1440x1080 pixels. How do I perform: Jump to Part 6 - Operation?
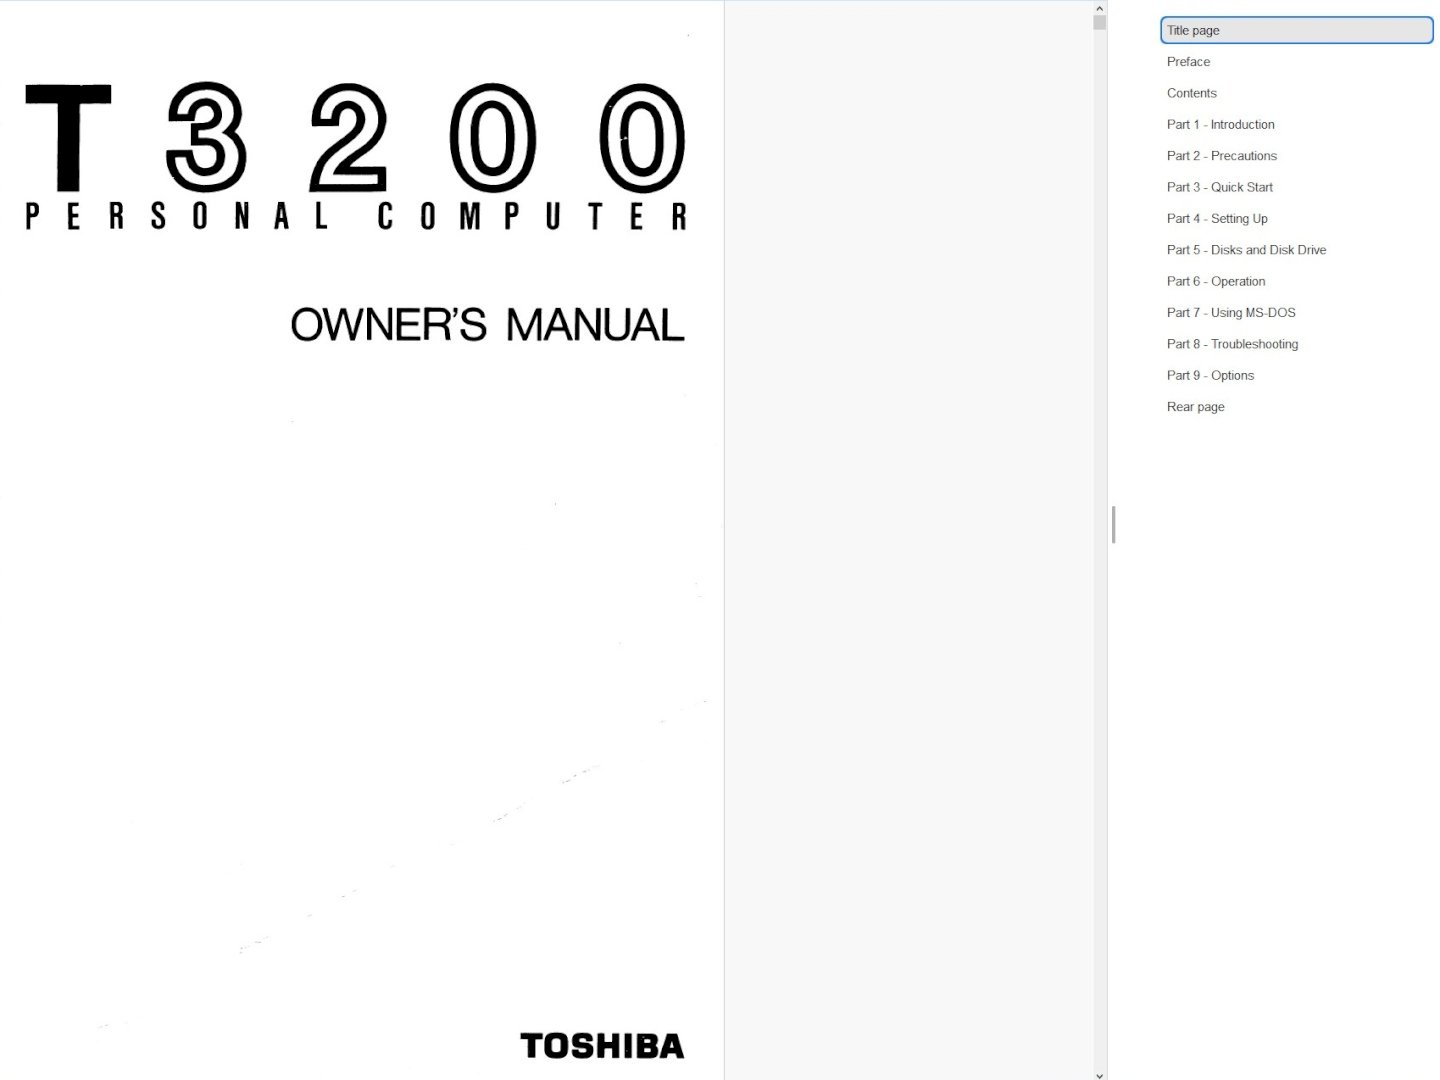pyautogui.click(x=1216, y=281)
